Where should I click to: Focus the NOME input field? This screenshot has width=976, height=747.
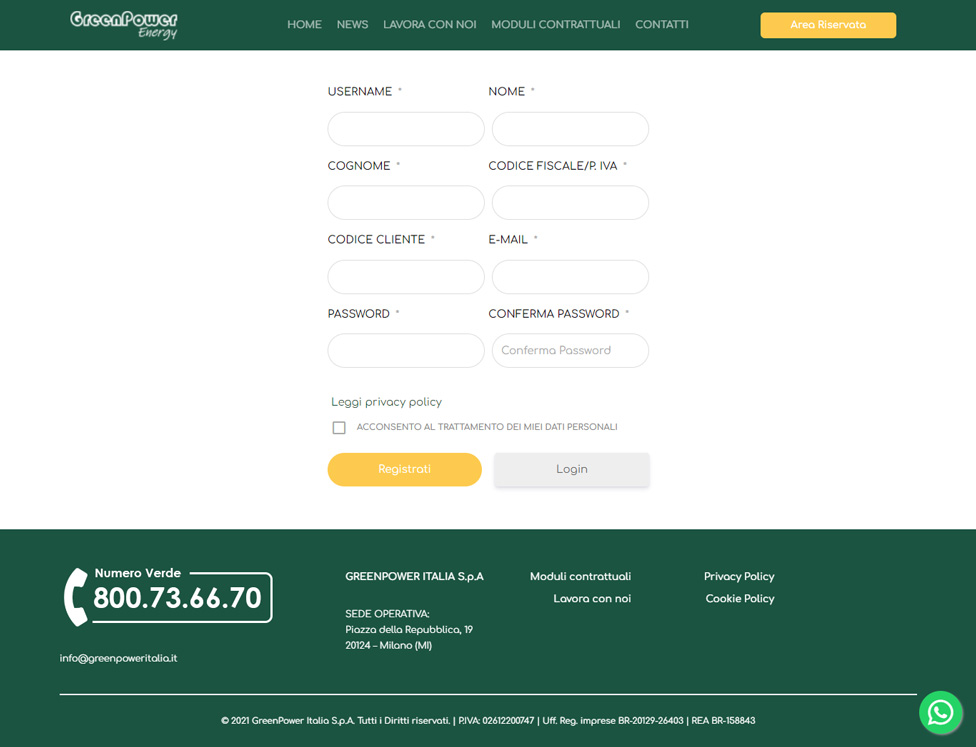point(570,129)
